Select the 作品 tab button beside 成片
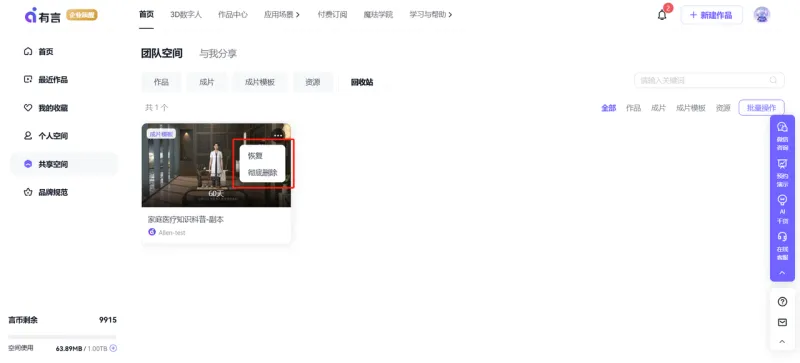Viewport: 800px width, 363px height. (x=161, y=82)
